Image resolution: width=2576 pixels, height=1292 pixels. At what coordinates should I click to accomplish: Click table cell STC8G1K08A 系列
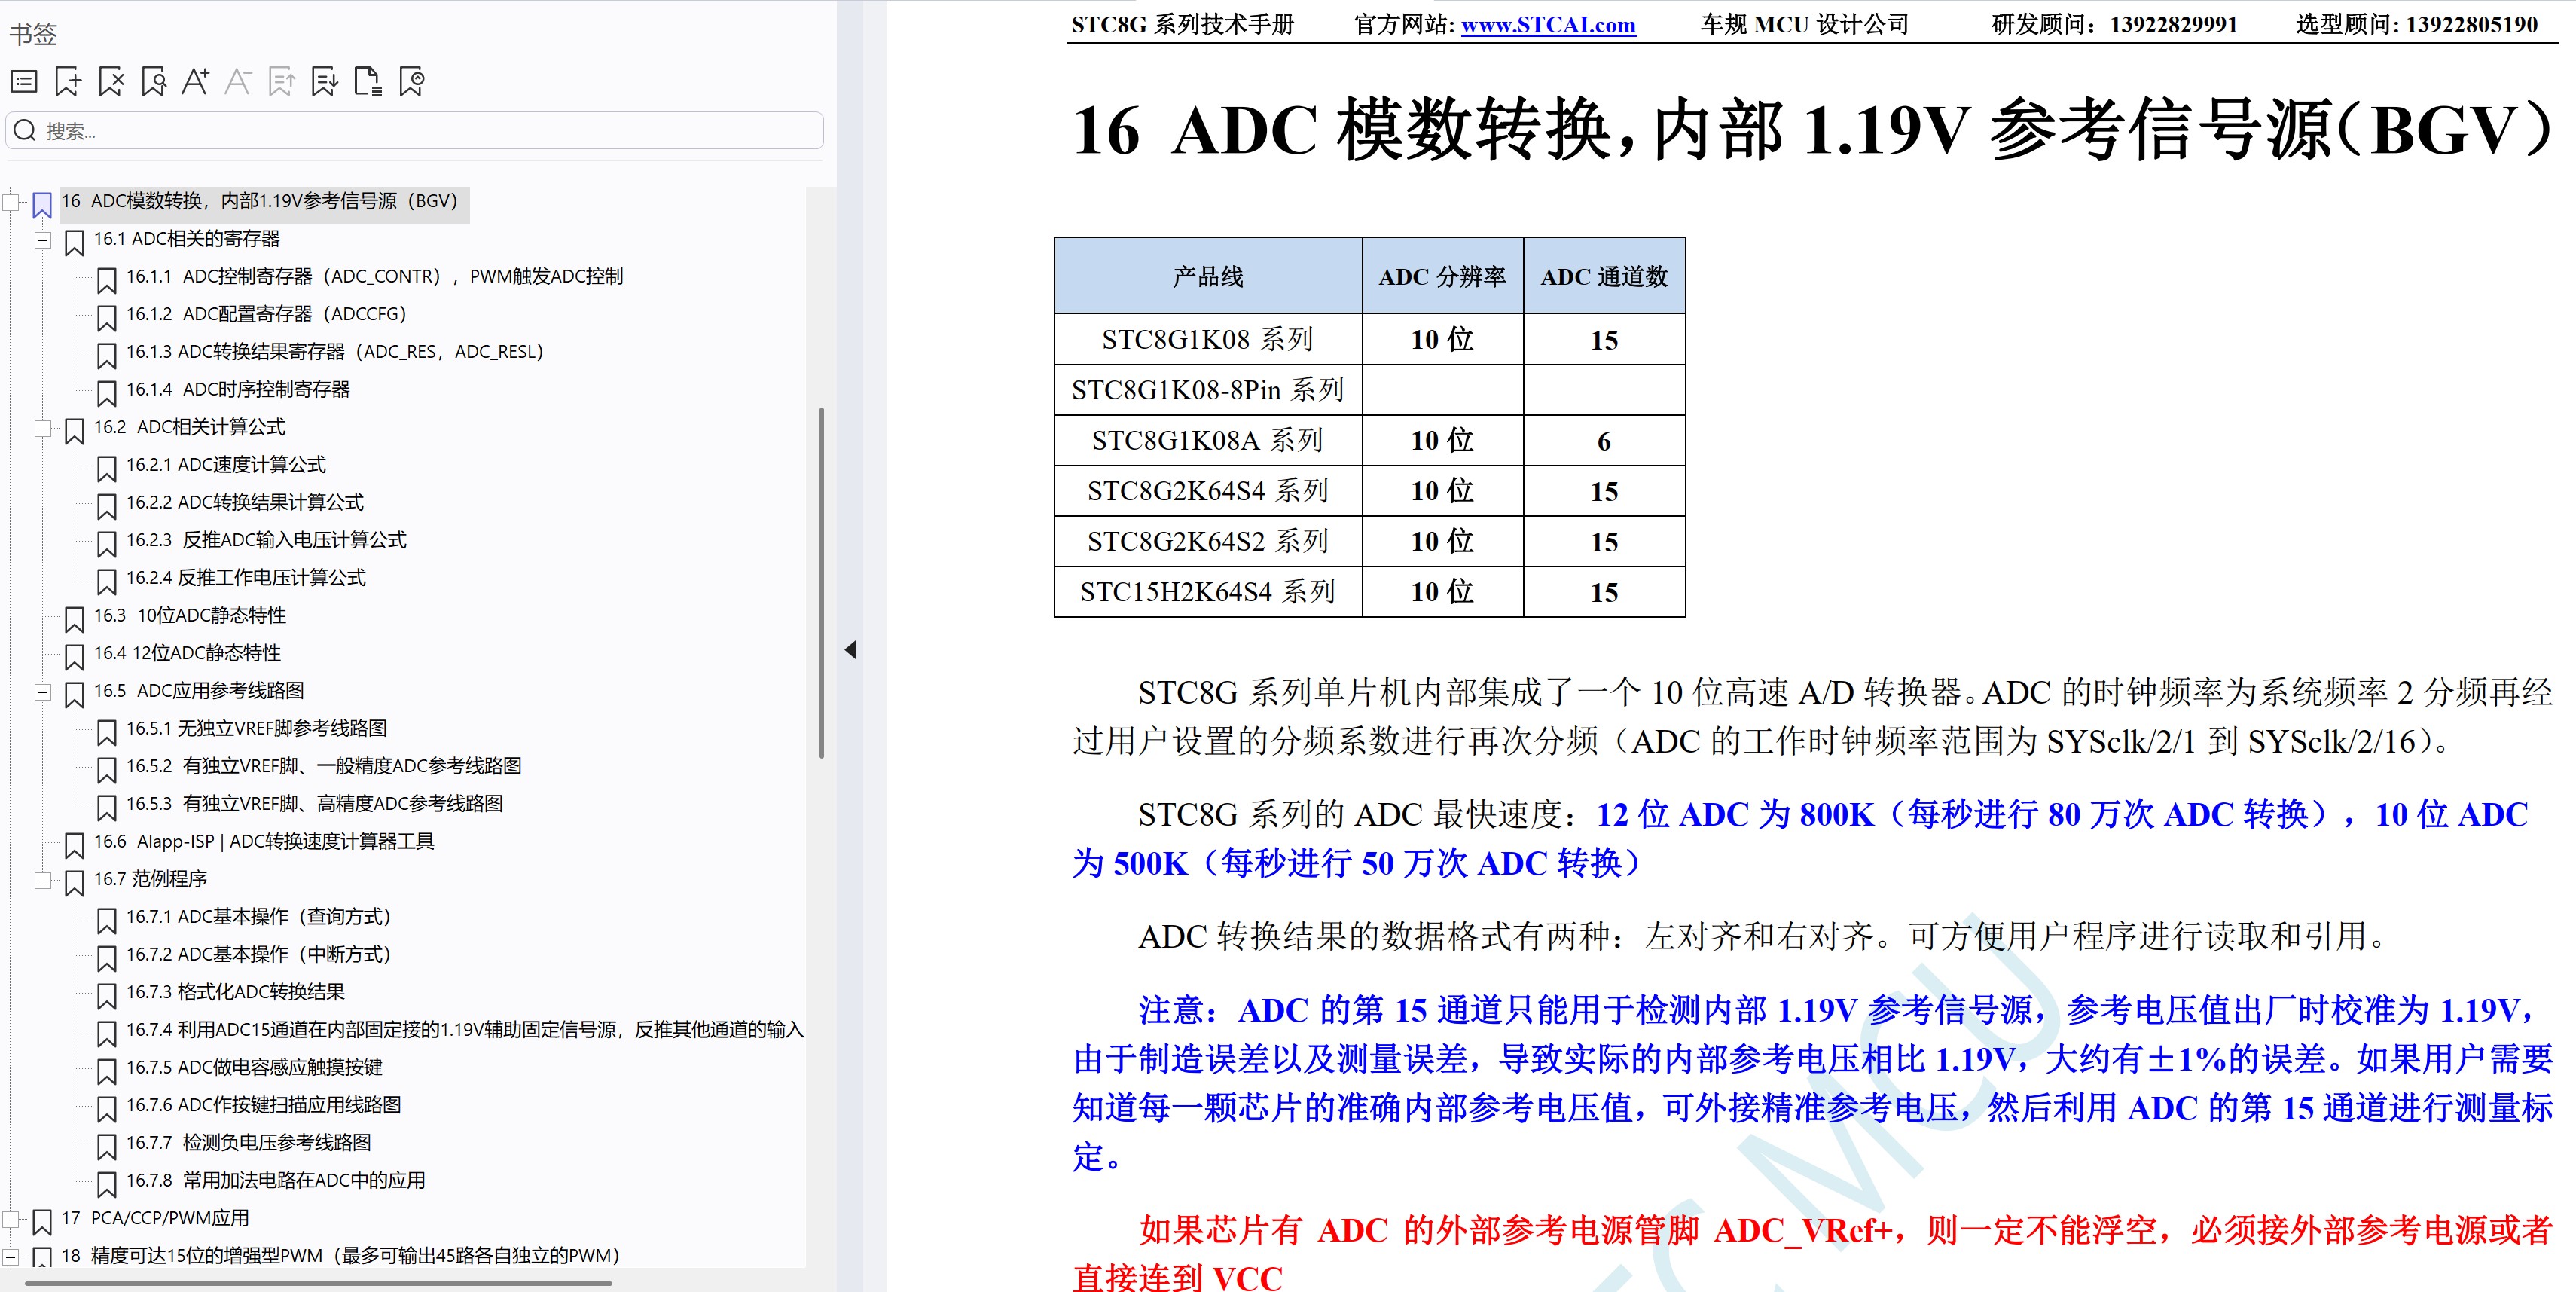1208,441
